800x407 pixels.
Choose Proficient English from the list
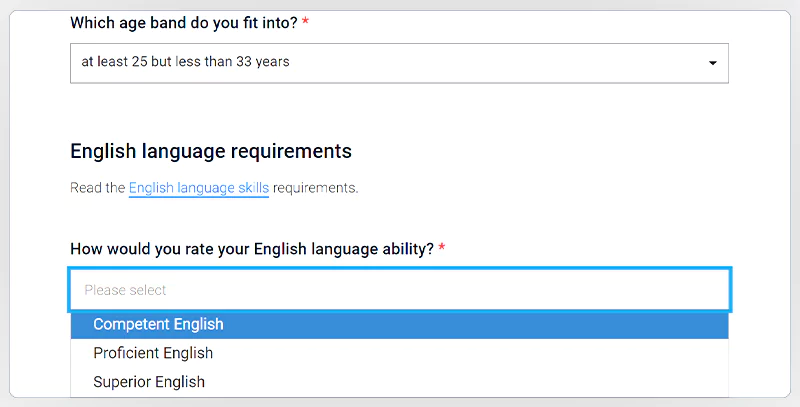click(153, 353)
